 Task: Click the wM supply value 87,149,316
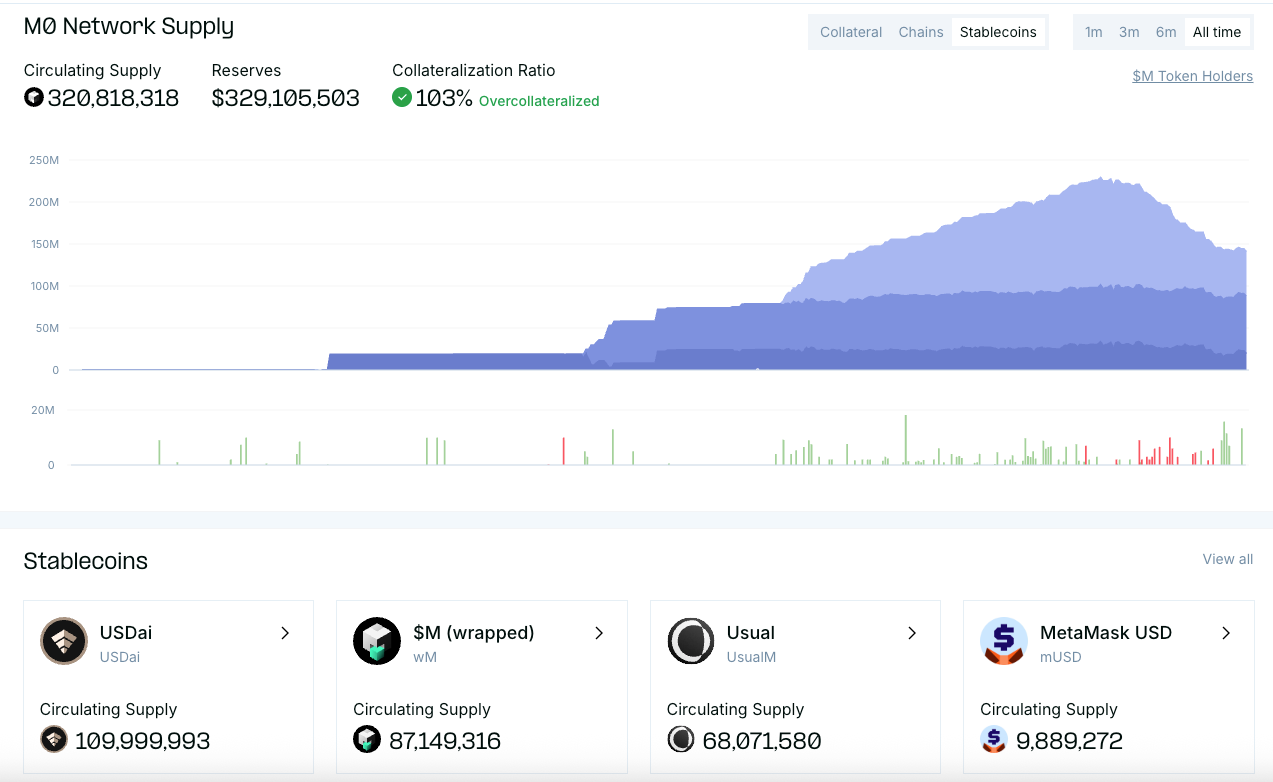[443, 741]
